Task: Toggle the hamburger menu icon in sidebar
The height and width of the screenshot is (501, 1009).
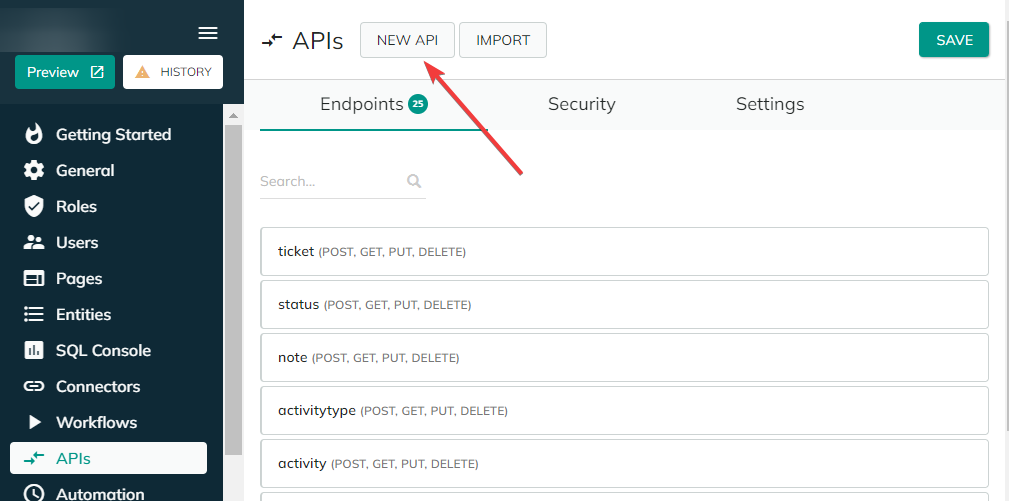Action: 208,33
